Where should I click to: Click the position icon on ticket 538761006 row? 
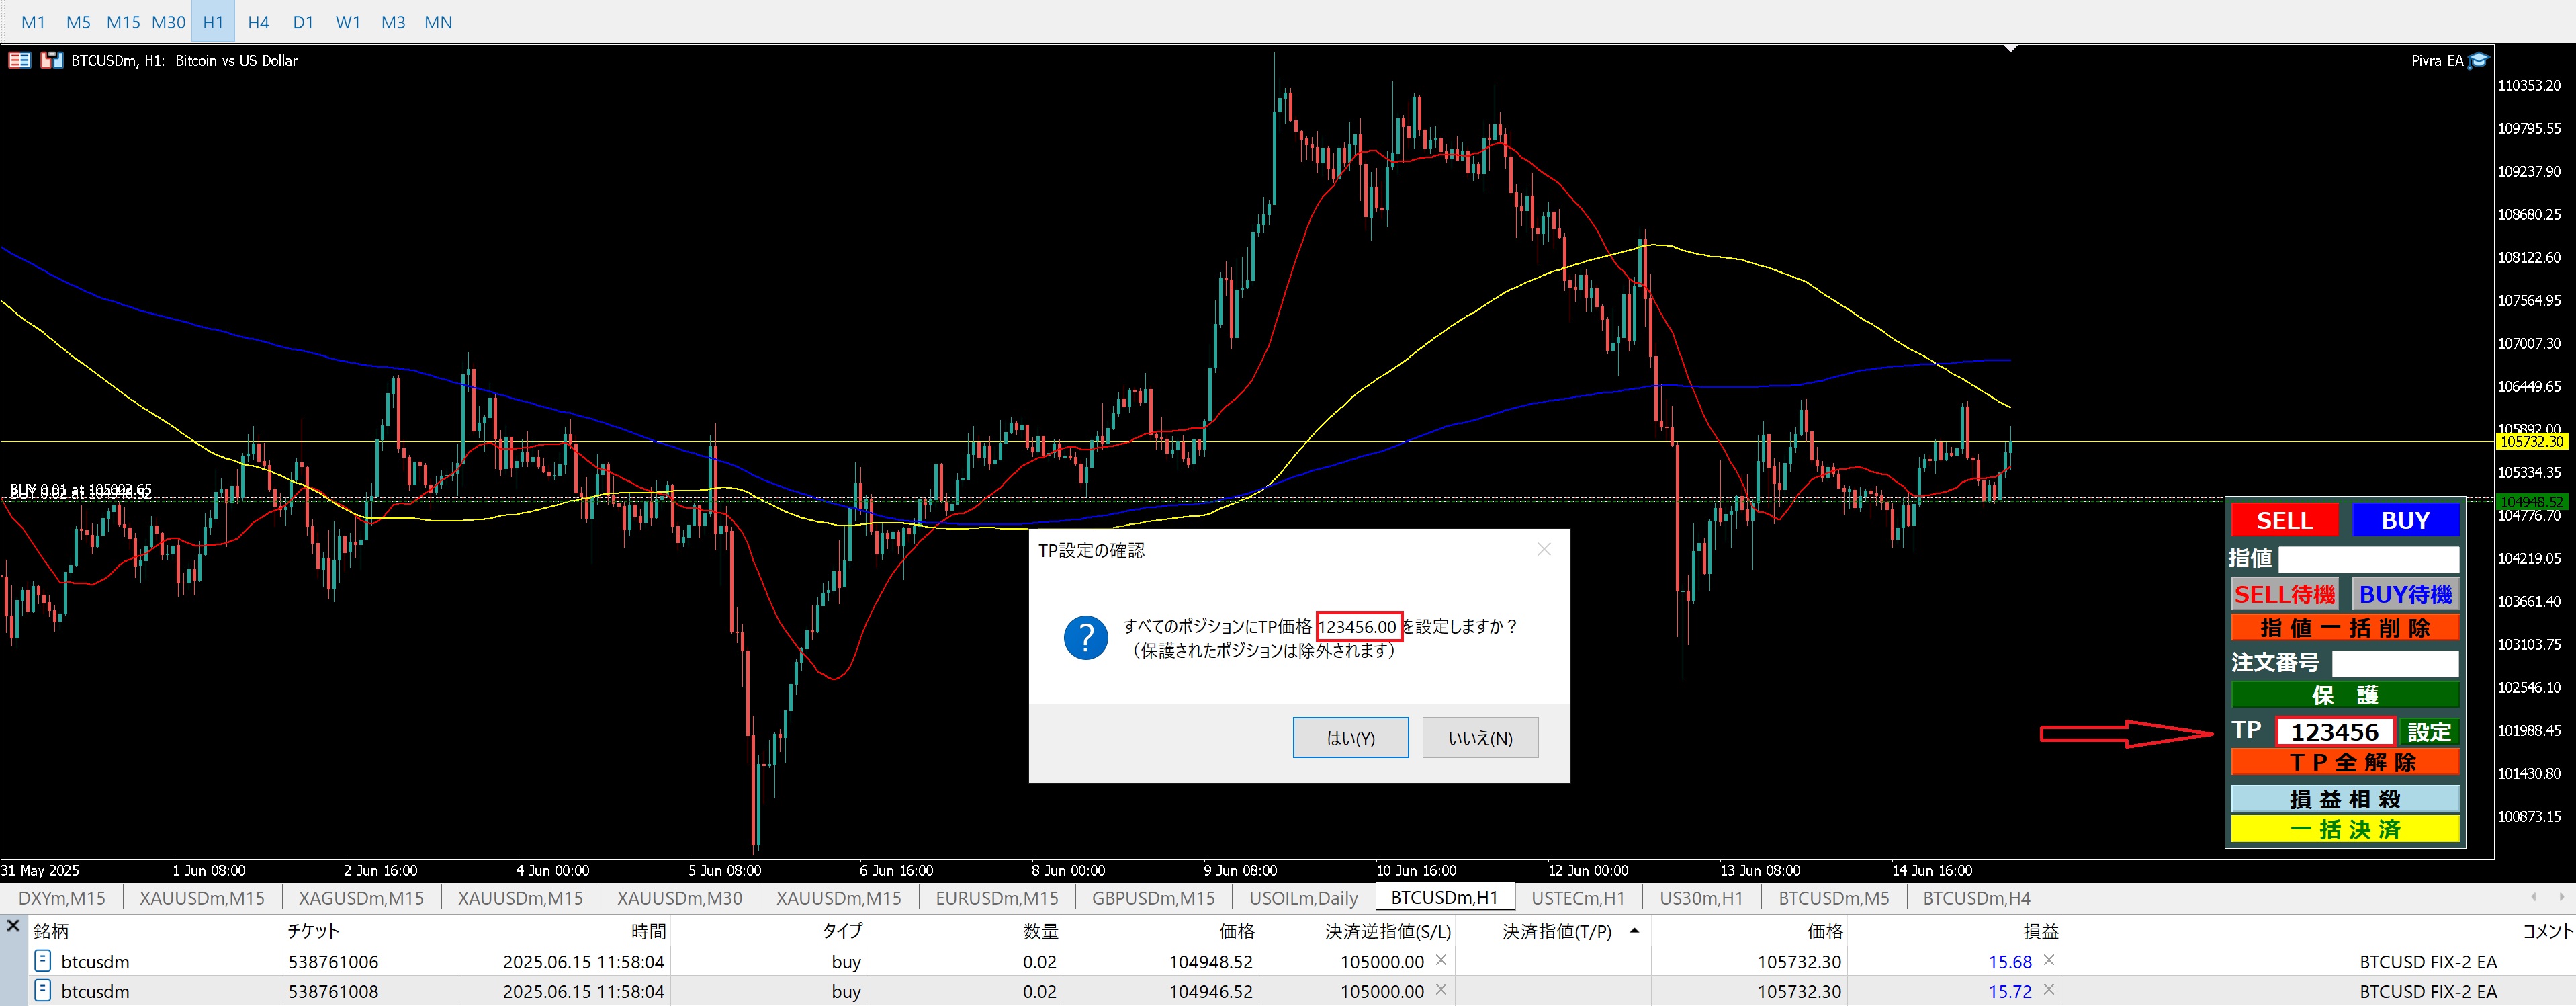pyautogui.click(x=43, y=961)
